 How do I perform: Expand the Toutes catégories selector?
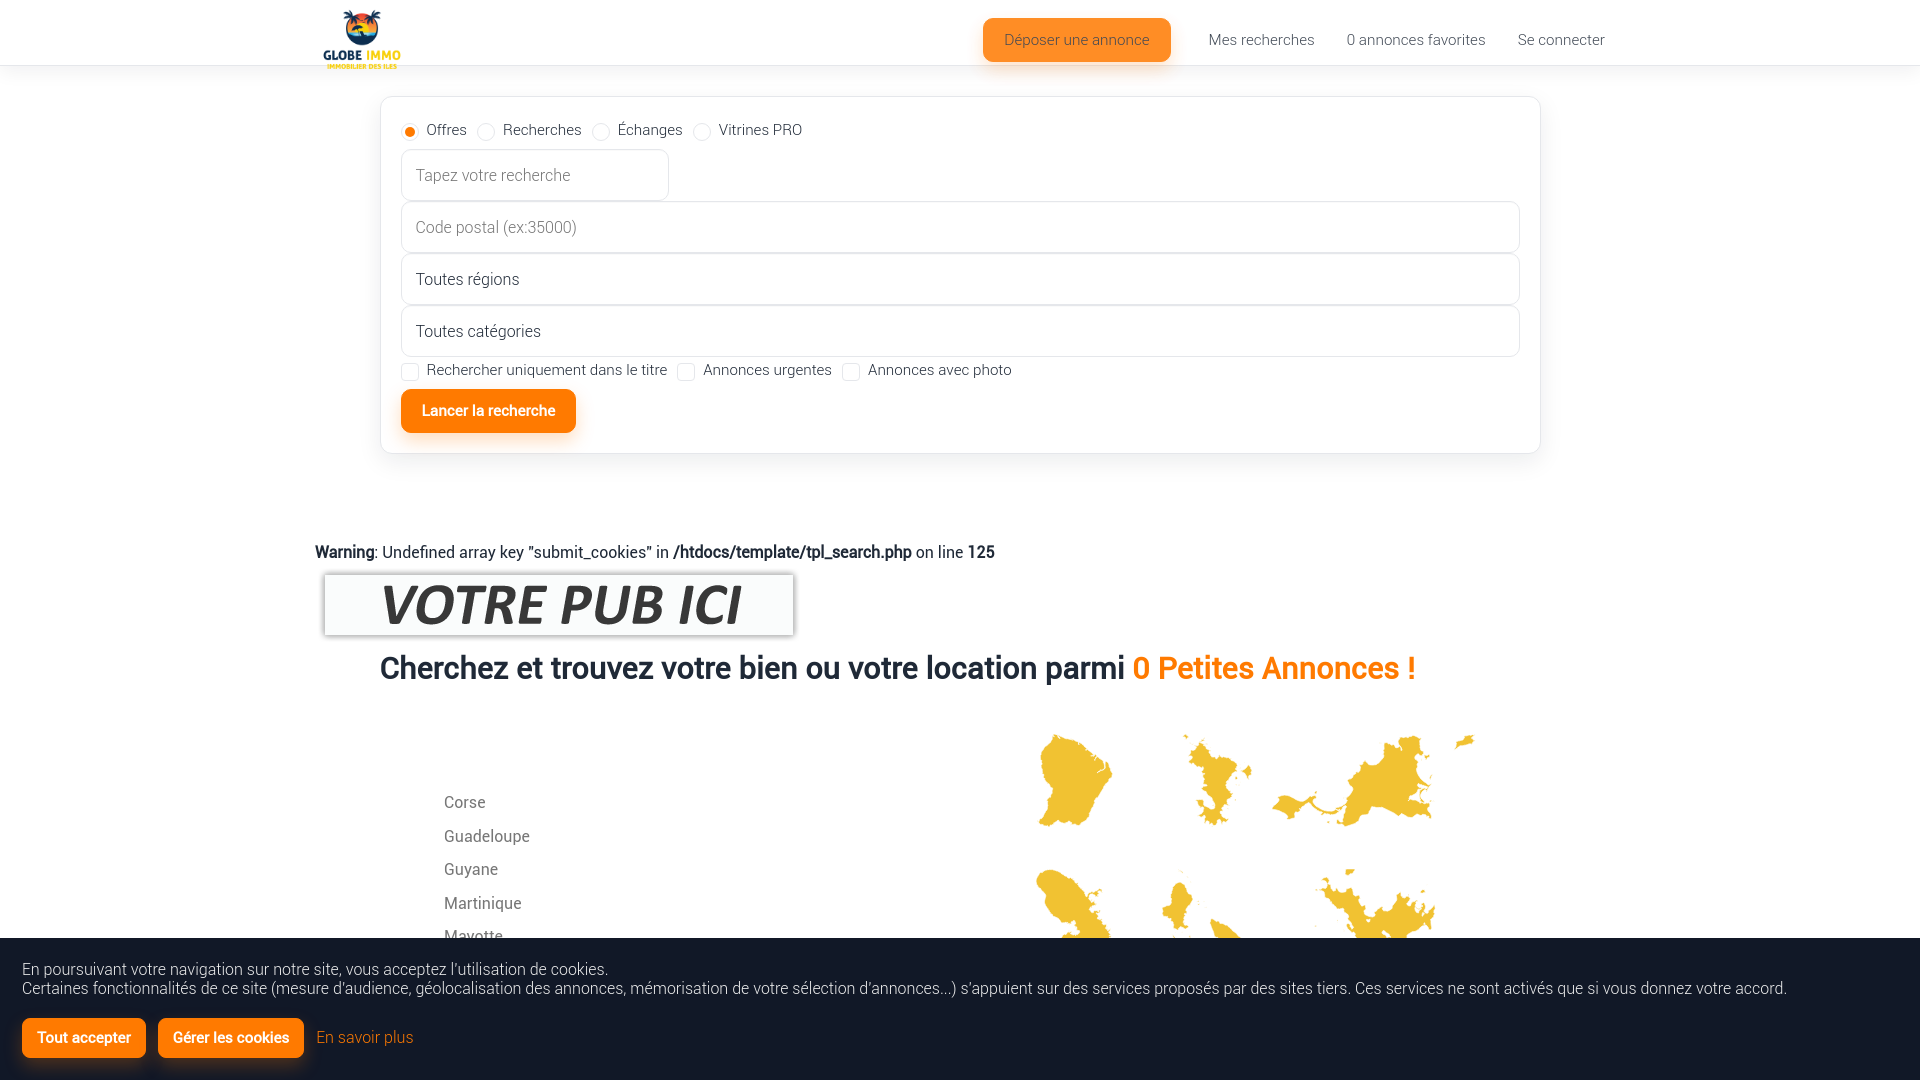click(x=960, y=331)
